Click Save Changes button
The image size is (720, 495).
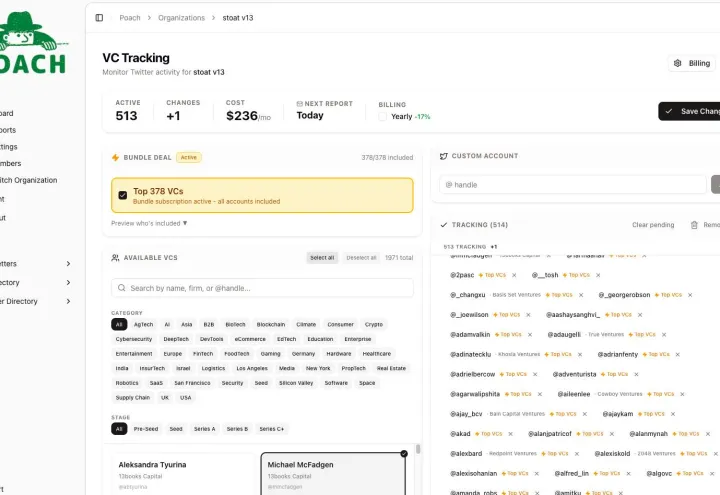click(x=689, y=111)
